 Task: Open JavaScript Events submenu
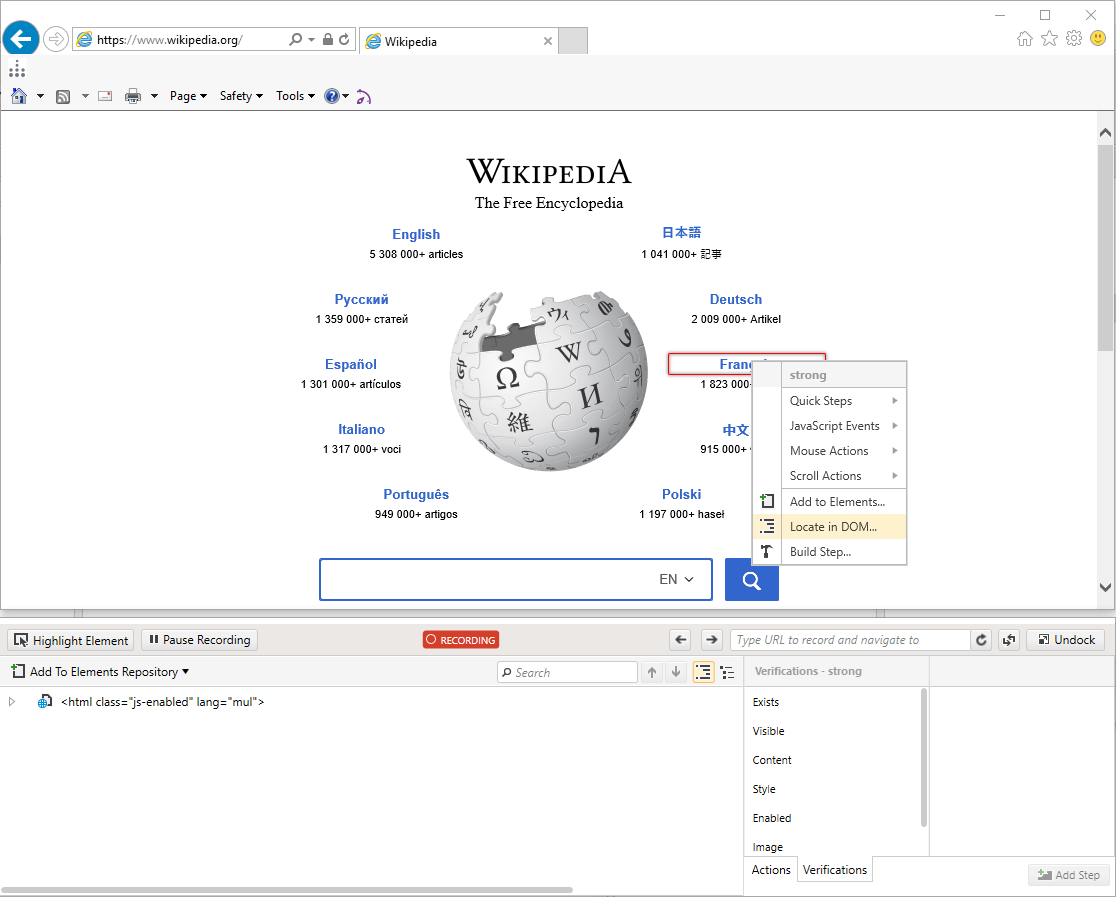pyautogui.click(x=844, y=426)
